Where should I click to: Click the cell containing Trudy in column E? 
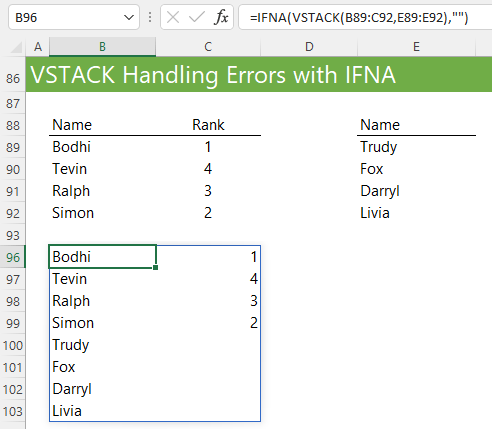click(x=416, y=147)
